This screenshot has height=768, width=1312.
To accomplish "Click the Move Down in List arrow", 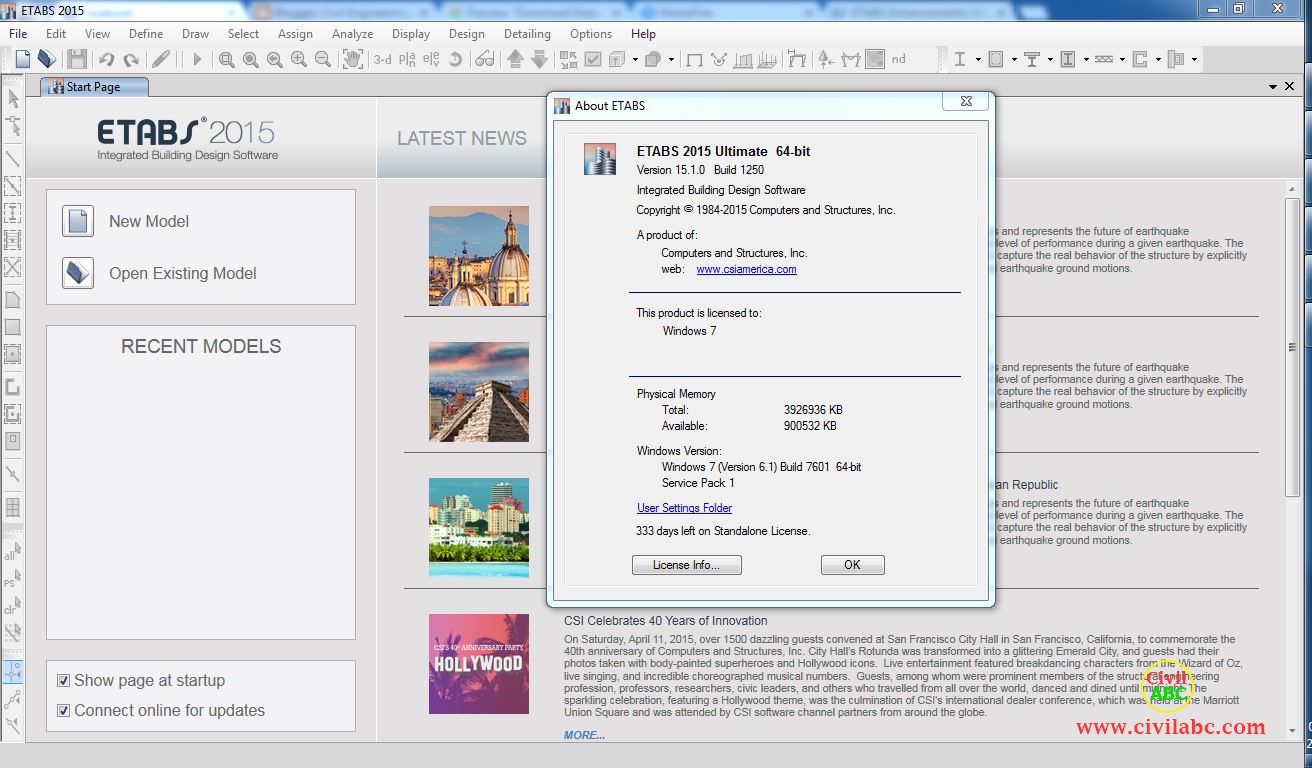I will [539, 60].
